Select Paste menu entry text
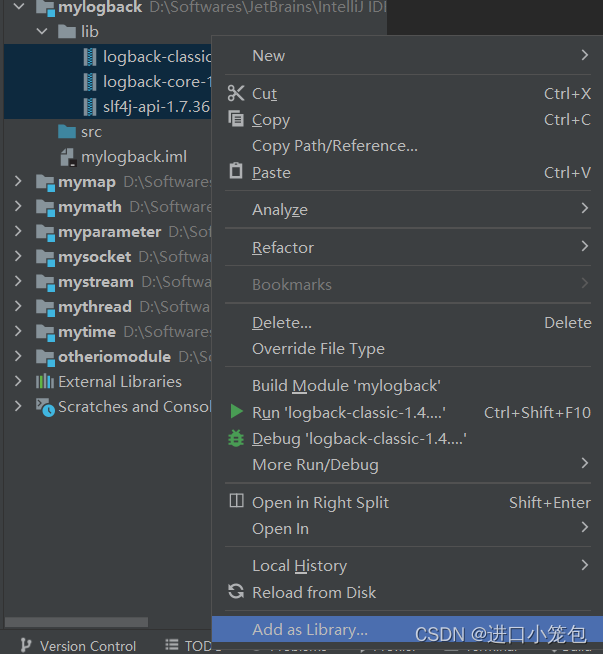Screen dimensions: 603x654 [271, 172]
